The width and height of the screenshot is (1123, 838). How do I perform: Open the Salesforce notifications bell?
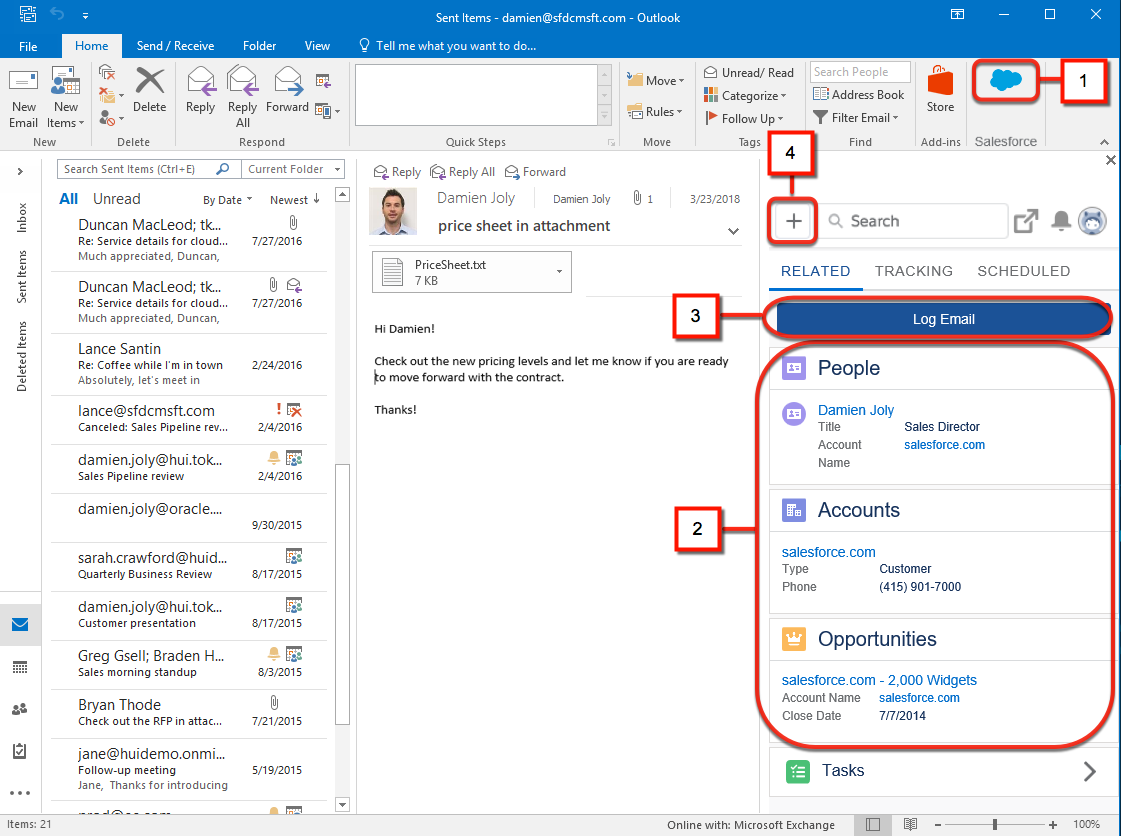[x=1061, y=221]
